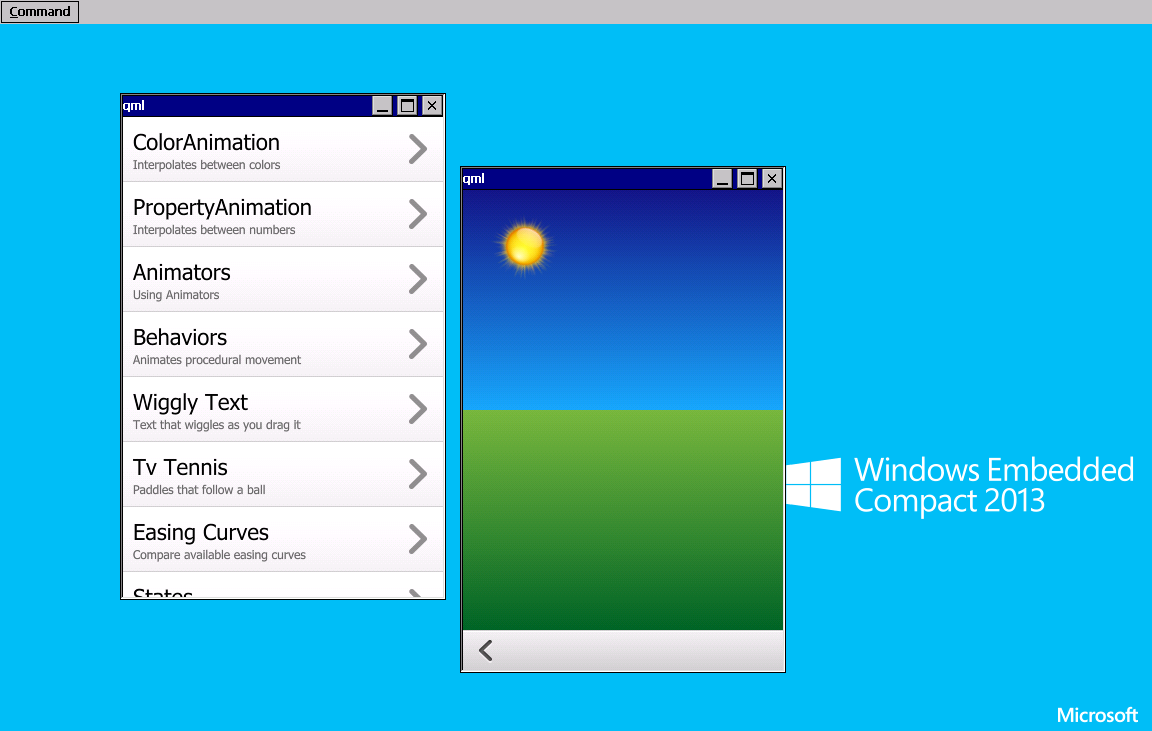Open the Easing Curves example

(284, 539)
